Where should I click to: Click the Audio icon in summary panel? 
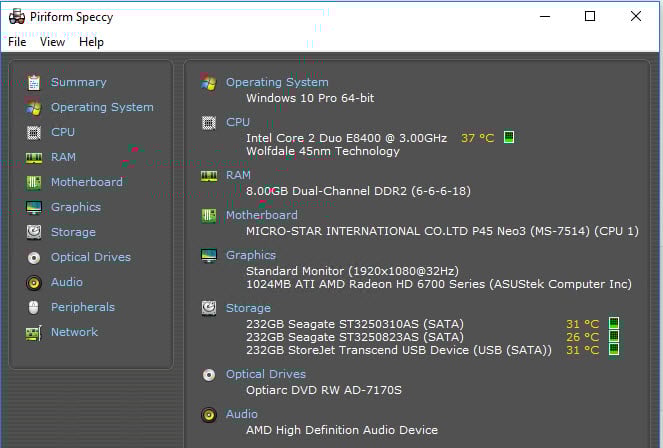209,415
